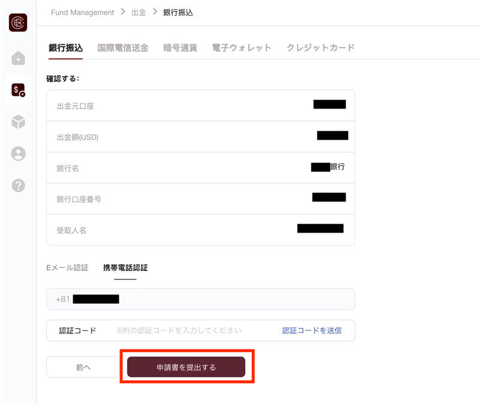Click the +81 phone number field
The width and height of the screenshot is (480, 404).
[200, 299]
